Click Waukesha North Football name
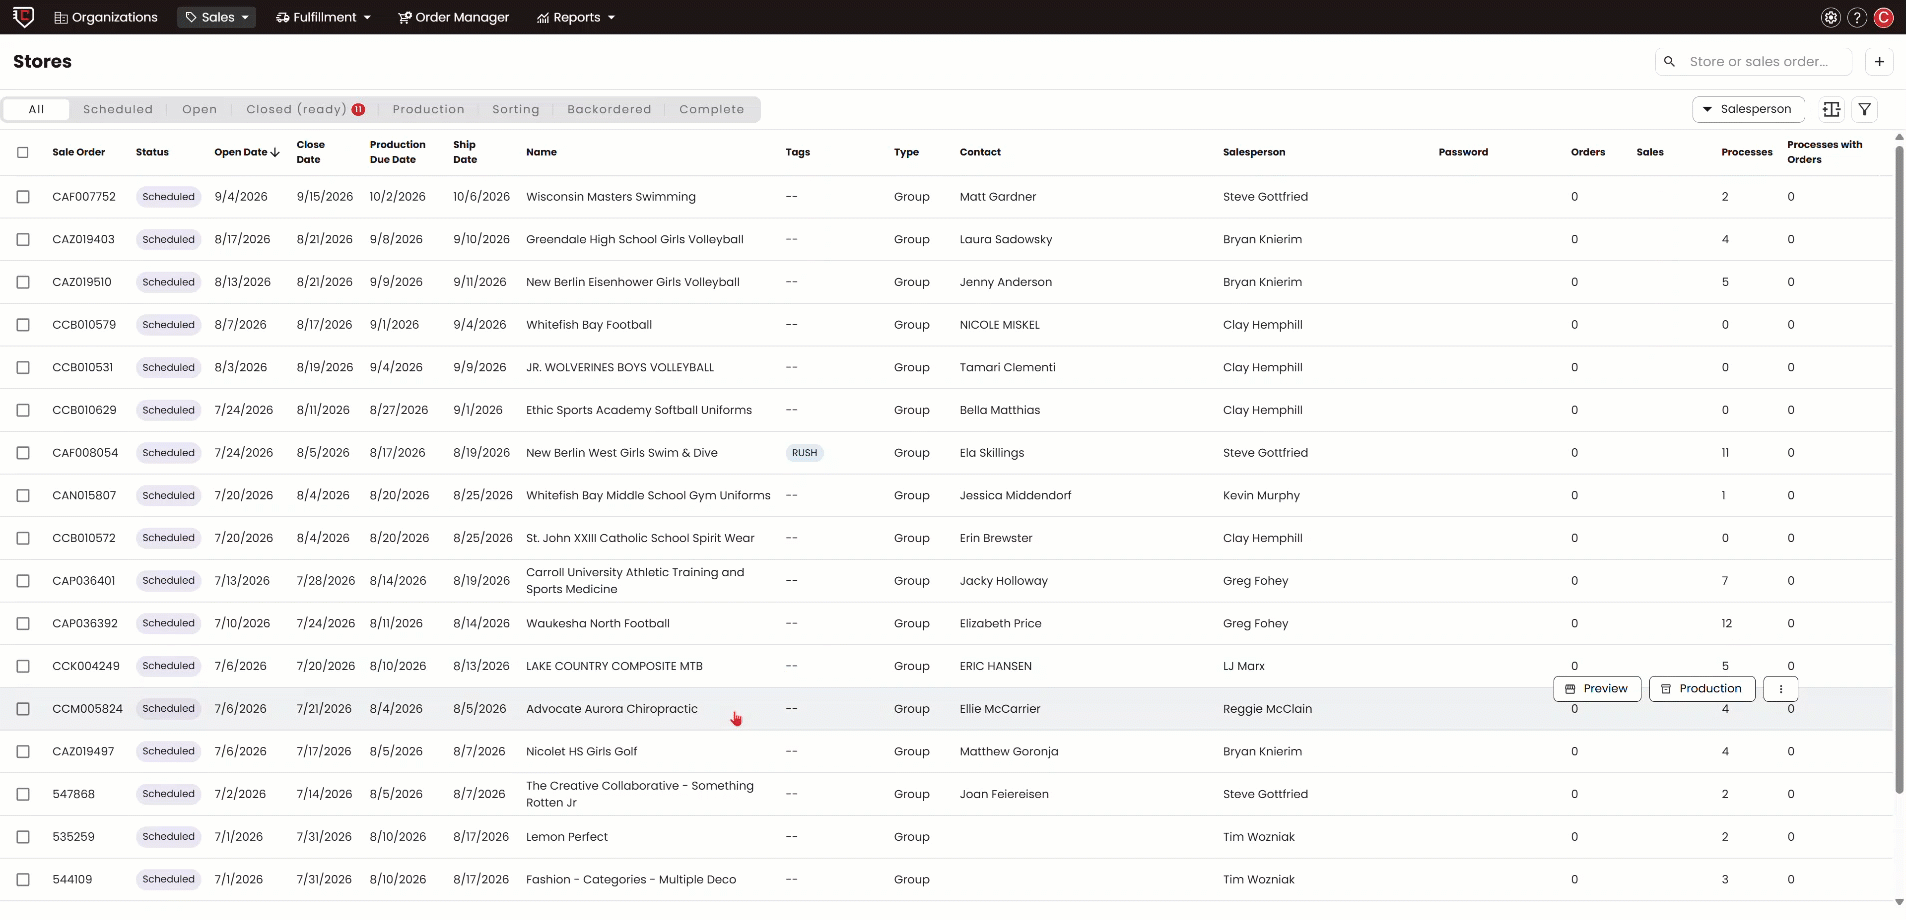1906x920 pixels. 598,623
